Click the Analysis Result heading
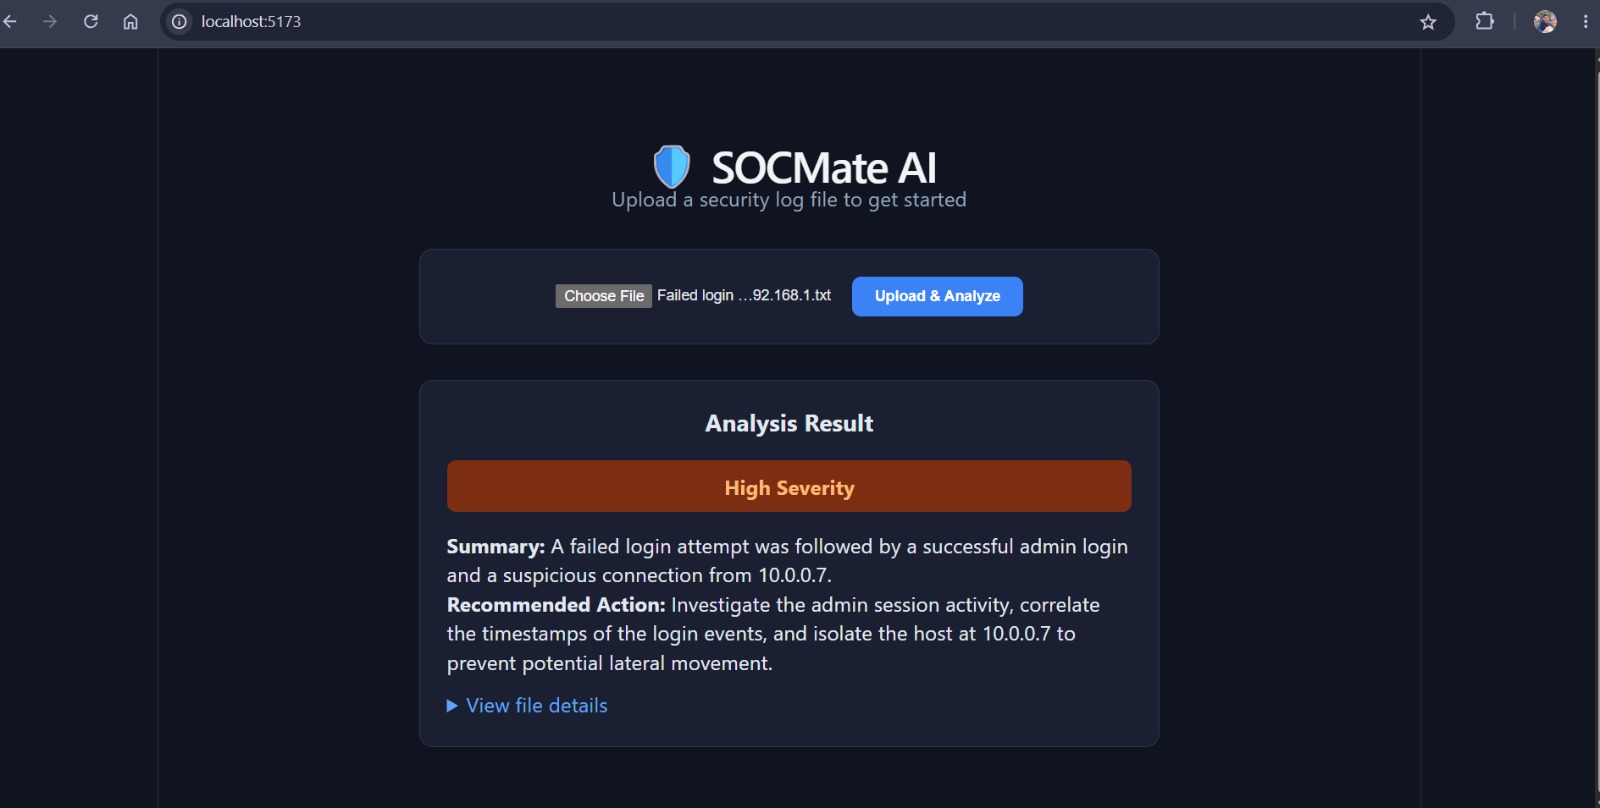The image size is (1600, 808). pyautogui.click(x=789, y=423)
